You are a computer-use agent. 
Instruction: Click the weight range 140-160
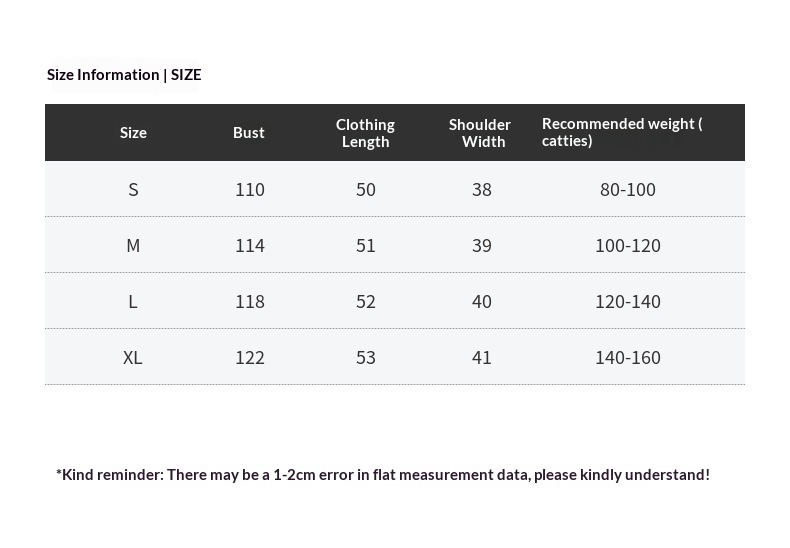(x=628, y=357)
